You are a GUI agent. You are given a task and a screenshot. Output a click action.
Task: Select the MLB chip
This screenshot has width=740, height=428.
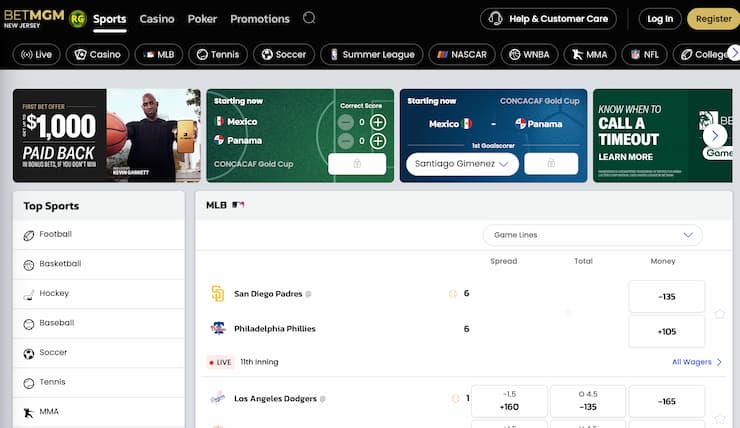coord(159,55)
